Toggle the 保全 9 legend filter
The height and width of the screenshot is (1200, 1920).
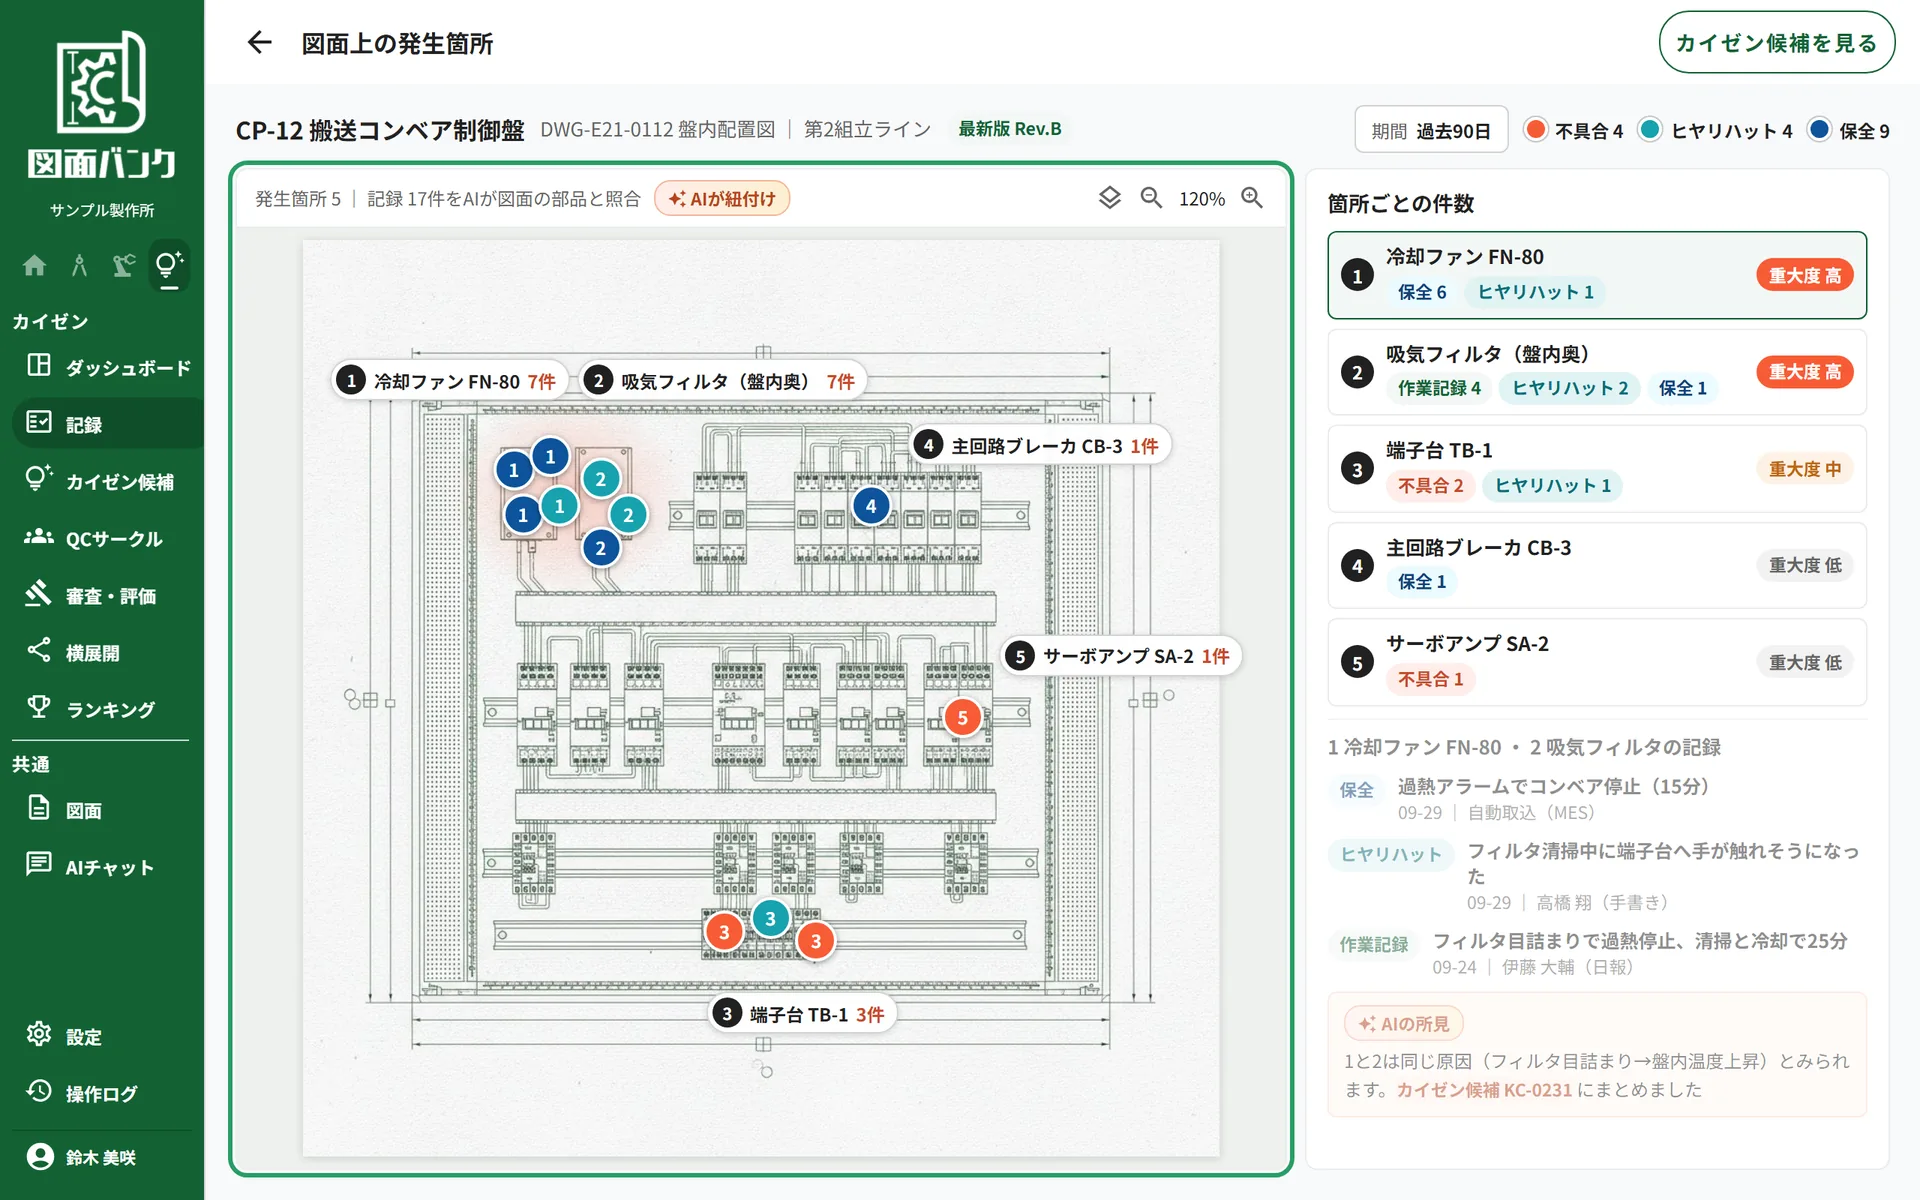(x=1850, y=130)
